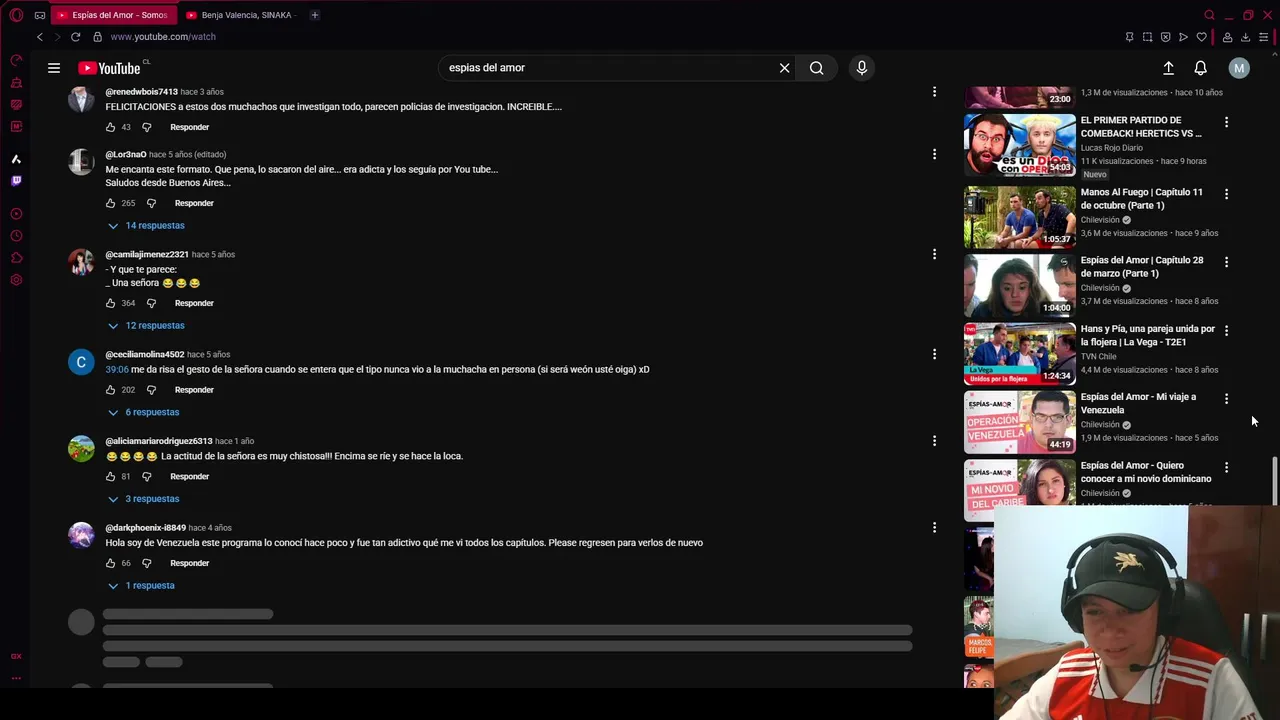Dislike comment by @camilajimenez2321
The height and width of the screenshot is (720, 1280).
click(x=151, y=303)
